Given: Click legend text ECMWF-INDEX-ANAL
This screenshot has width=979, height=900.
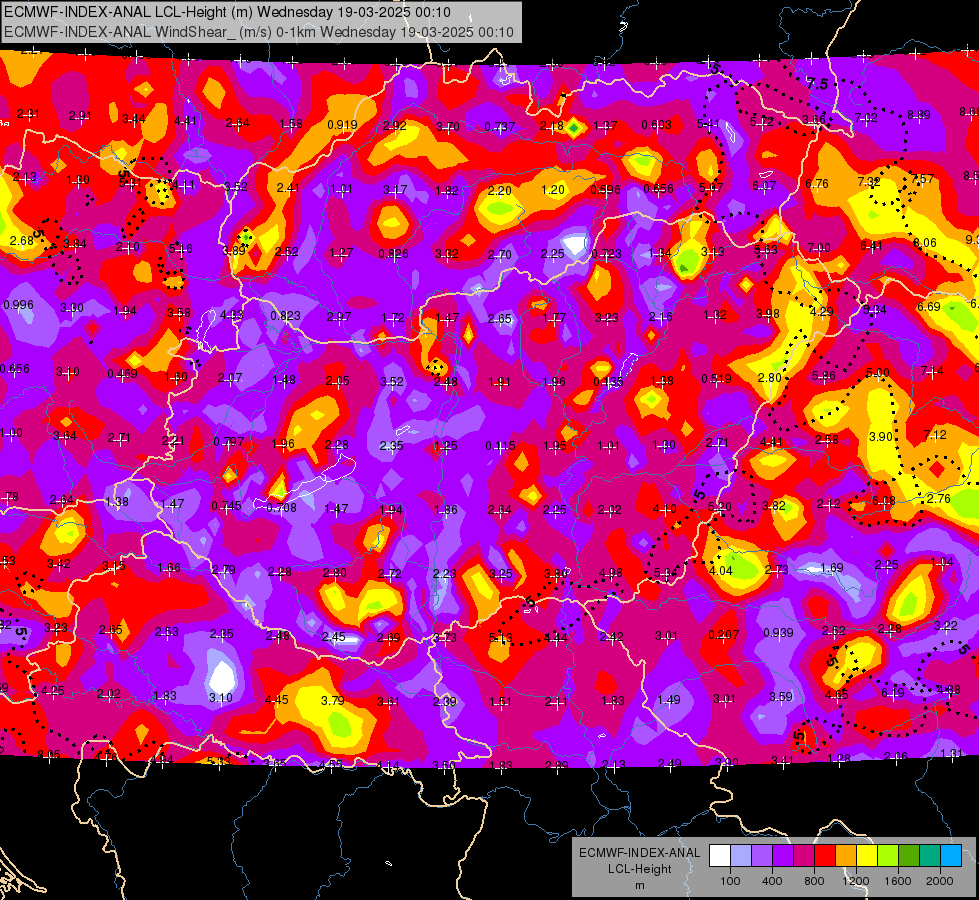Looking at the screenshot, I should coord(639,853).
